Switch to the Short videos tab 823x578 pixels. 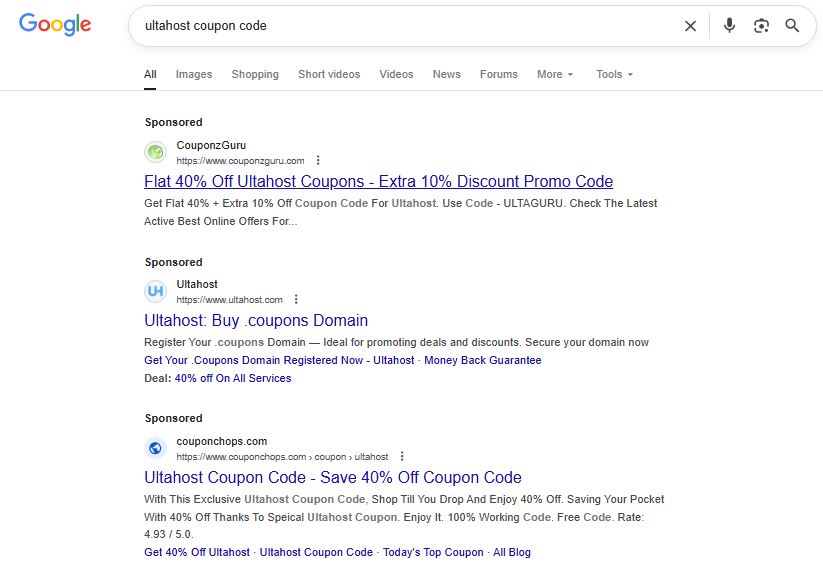tap(329, 74)
